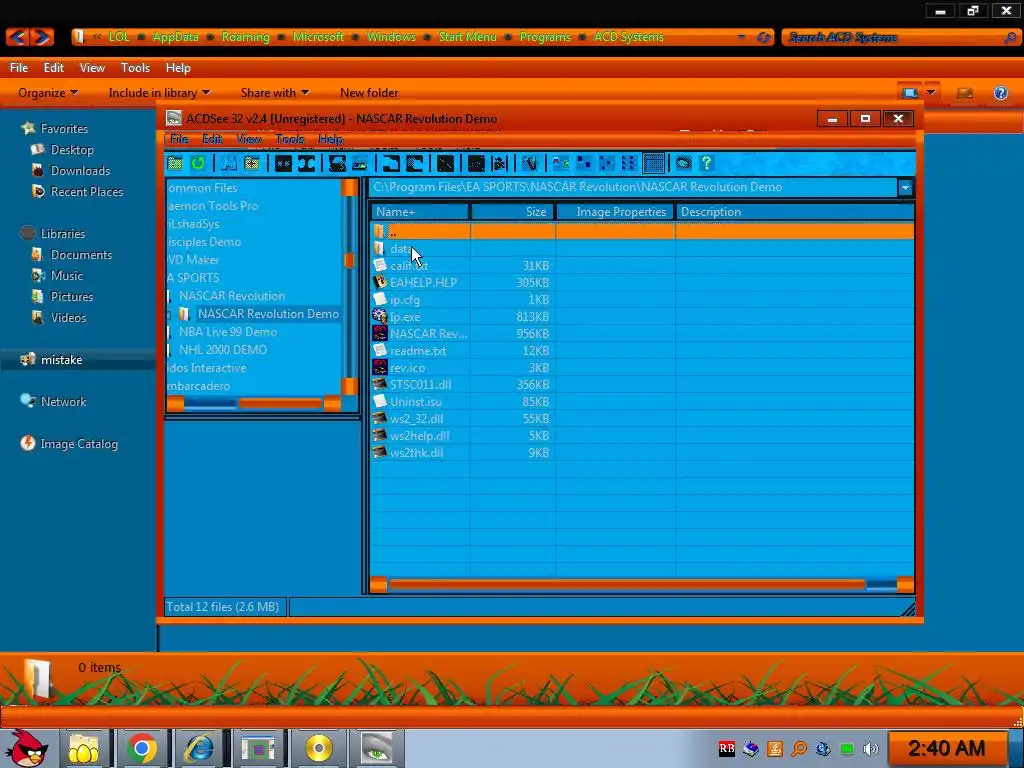Viewport: 1024px width, 768px height.
Task: Click Explorer Forward arrow button
Action: coord(42,37)
